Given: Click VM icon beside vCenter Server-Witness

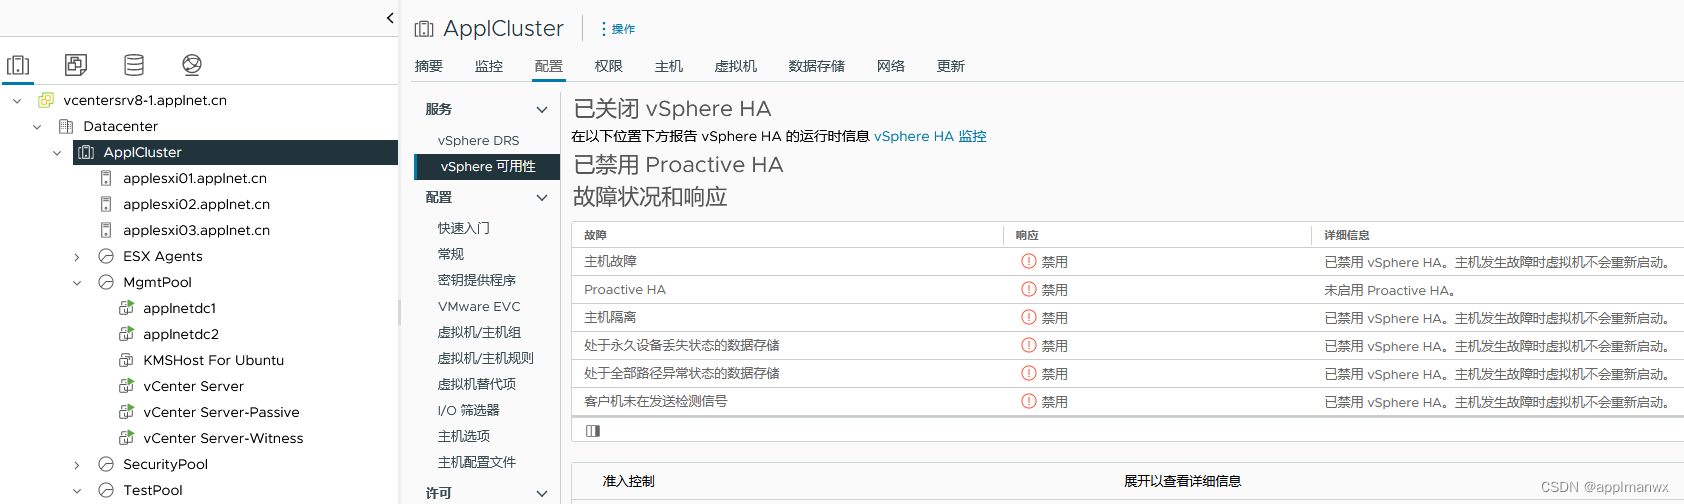Looking at the screenshot, I should (126, 438).
